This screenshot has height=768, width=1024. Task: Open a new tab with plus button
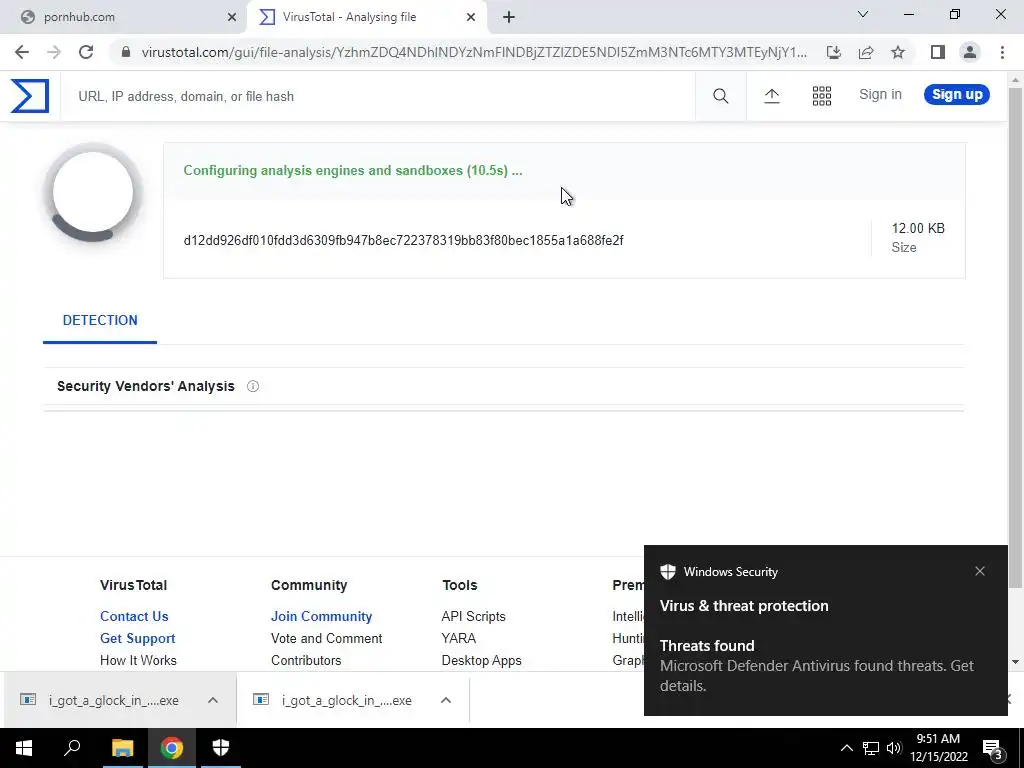509,17
